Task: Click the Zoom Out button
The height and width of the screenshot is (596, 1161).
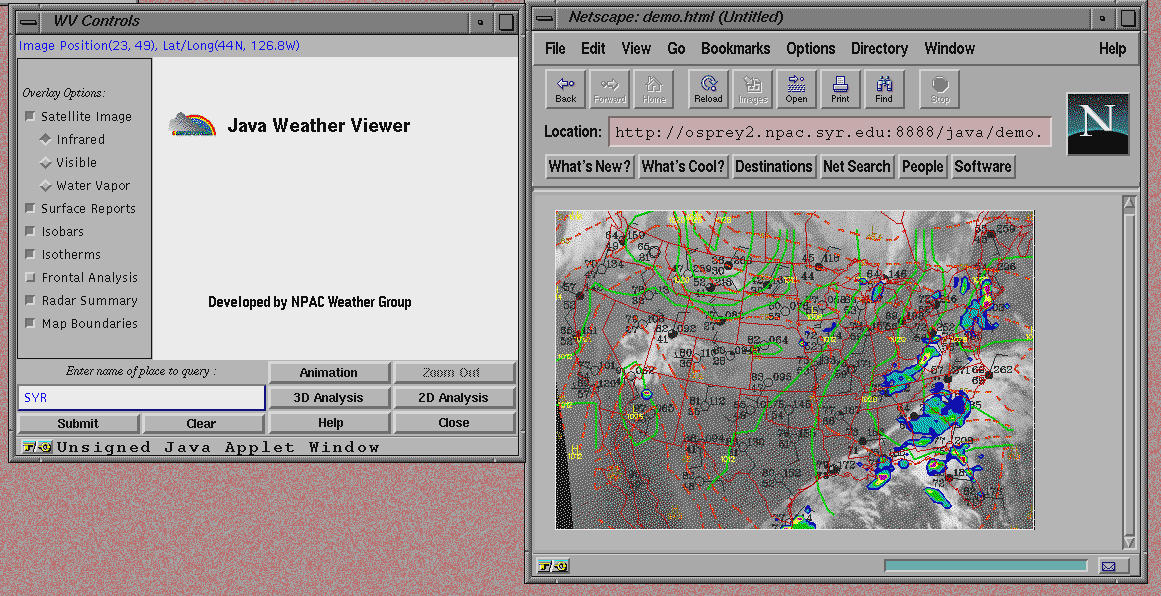Action: click(454, 372)
